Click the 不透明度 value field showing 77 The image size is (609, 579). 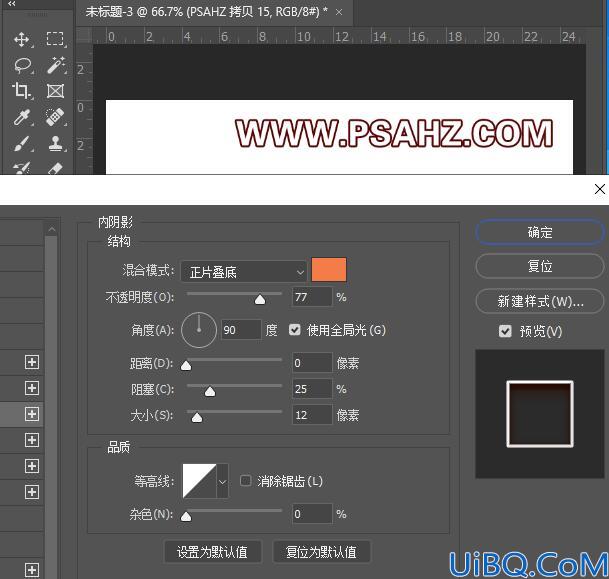tap(312, 297)
